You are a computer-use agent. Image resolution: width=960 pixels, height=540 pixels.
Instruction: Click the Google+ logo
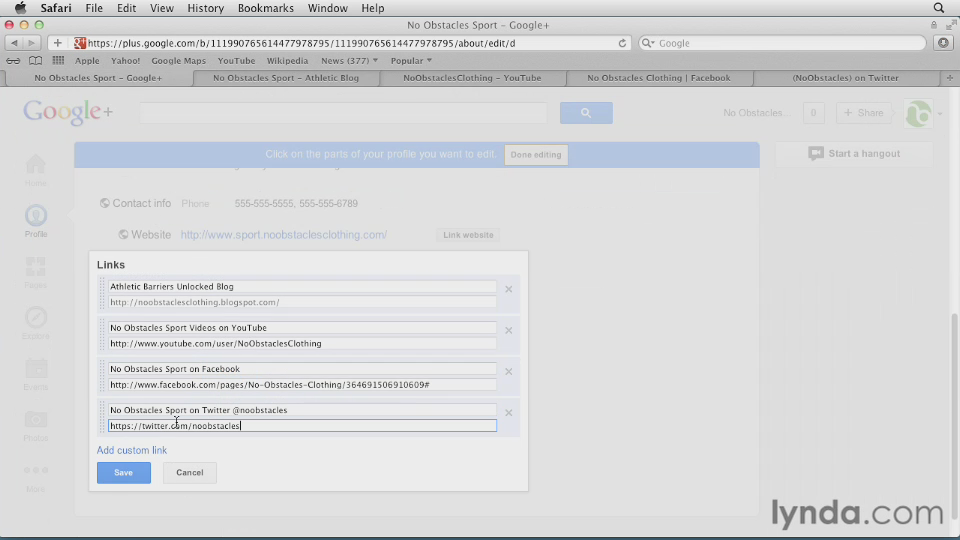click(68, 112)
